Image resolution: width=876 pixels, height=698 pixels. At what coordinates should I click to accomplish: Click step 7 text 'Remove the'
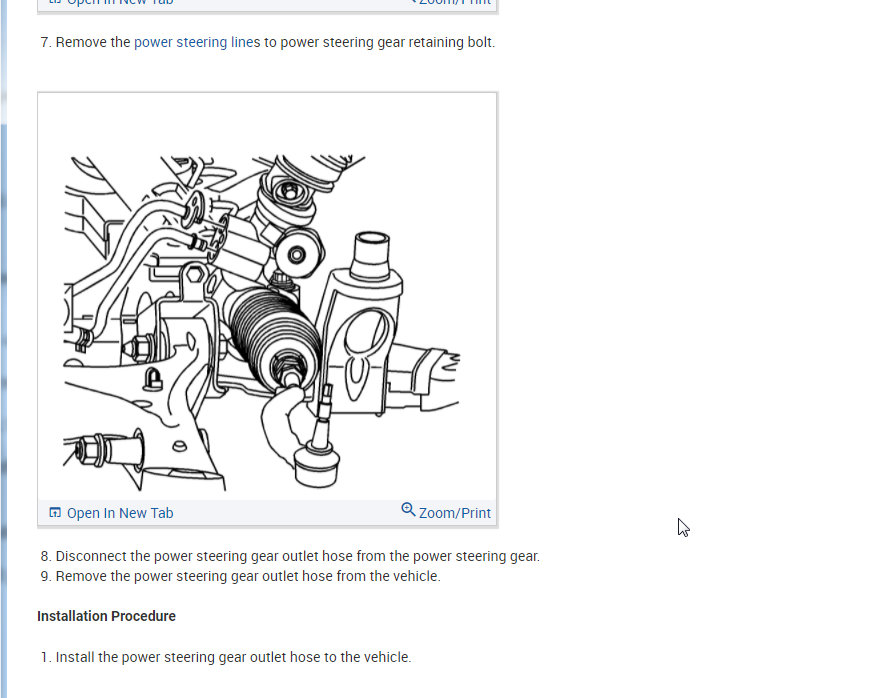pyautogui.click(x=93, y=42)
